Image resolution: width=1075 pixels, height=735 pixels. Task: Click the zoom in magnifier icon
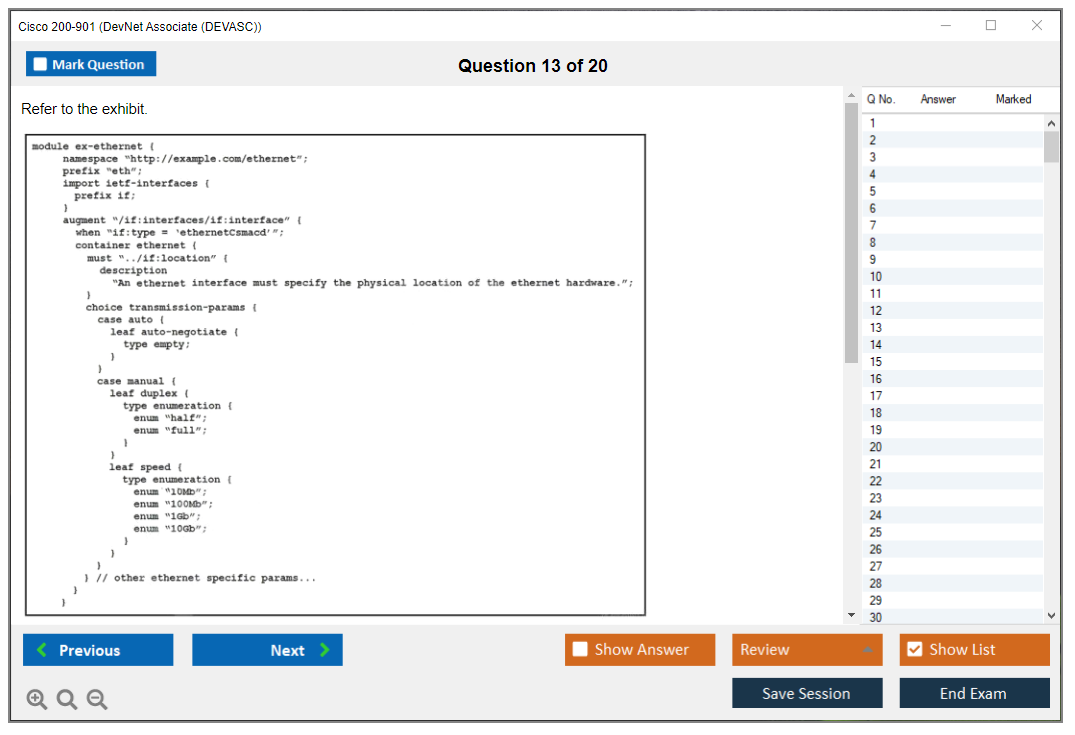pos(37,700)
